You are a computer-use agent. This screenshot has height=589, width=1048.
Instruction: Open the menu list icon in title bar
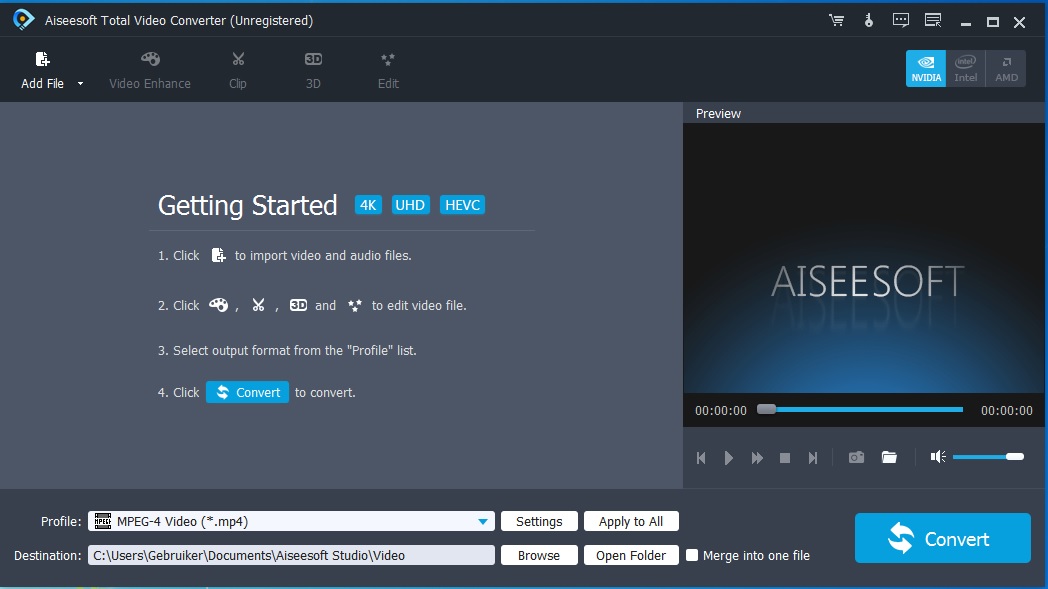(x=932, y=20)
